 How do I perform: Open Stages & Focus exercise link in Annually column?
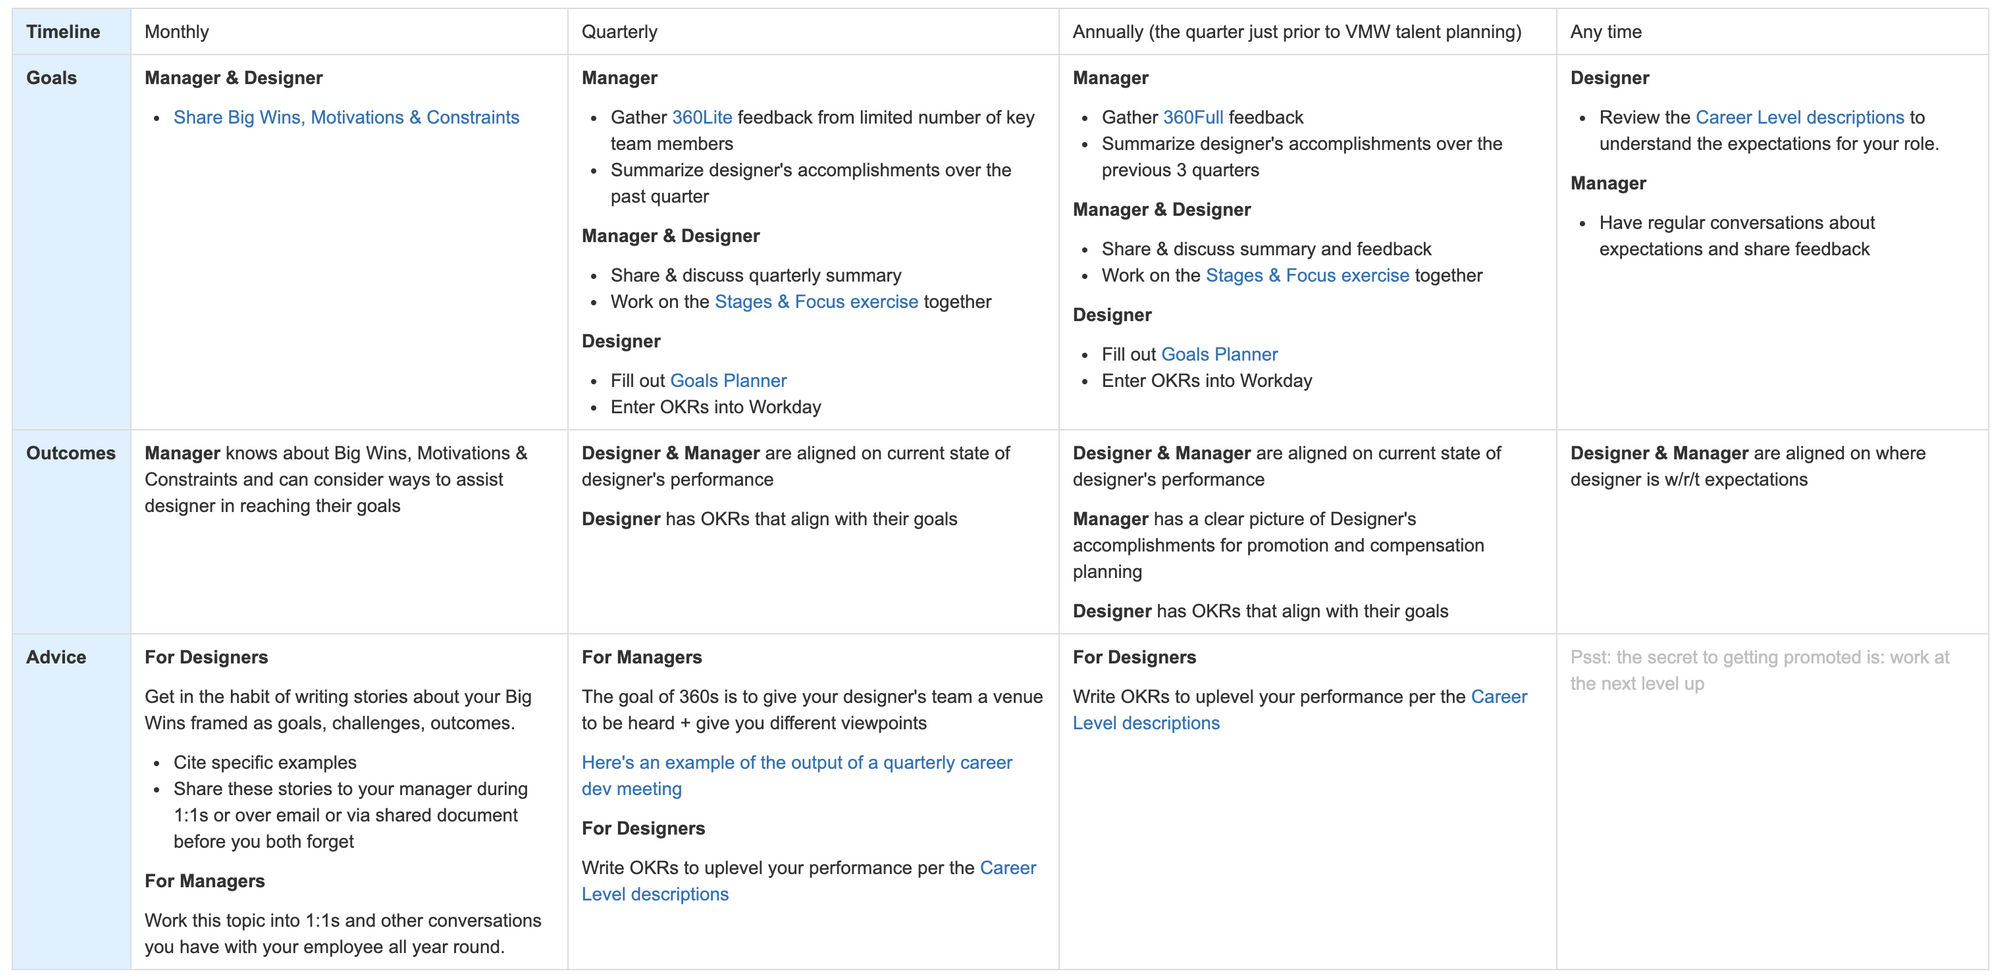point(1307,275)
